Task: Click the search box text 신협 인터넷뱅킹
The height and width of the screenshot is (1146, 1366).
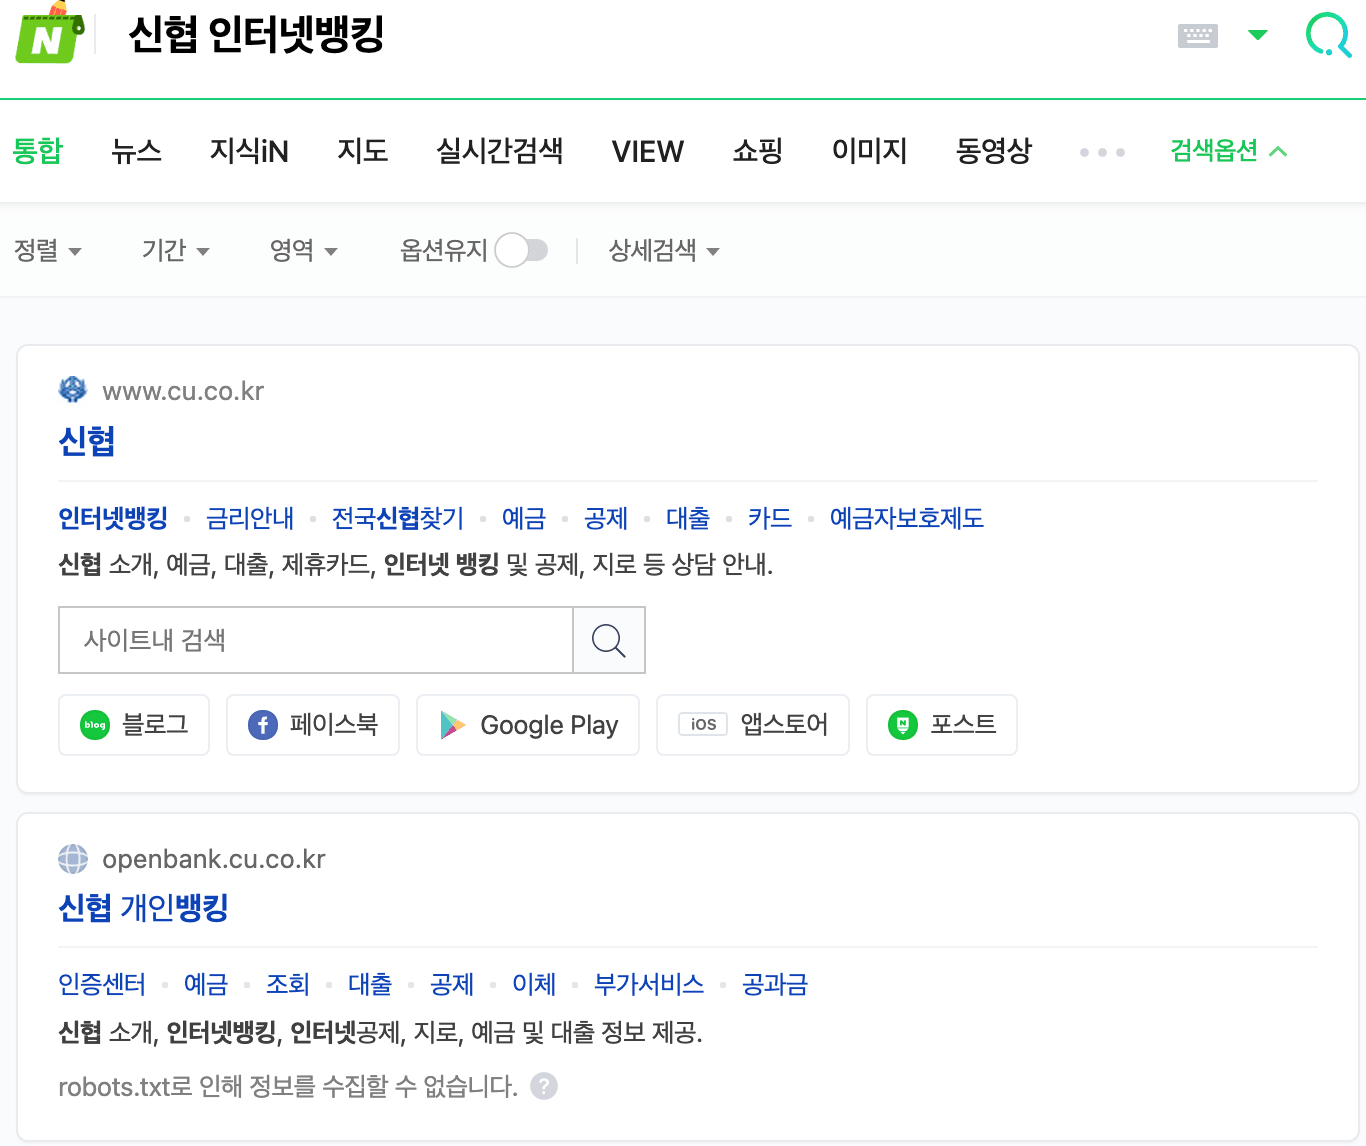Action: click(257, 36)
